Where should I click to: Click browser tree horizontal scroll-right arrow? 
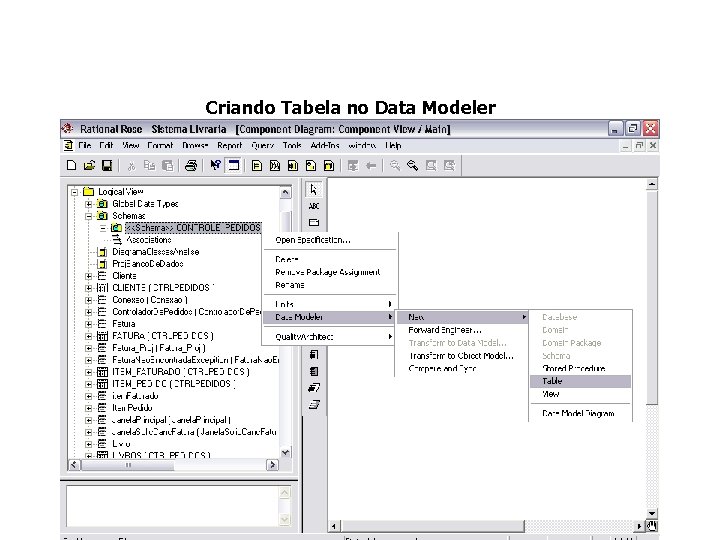tap(272, 465)
